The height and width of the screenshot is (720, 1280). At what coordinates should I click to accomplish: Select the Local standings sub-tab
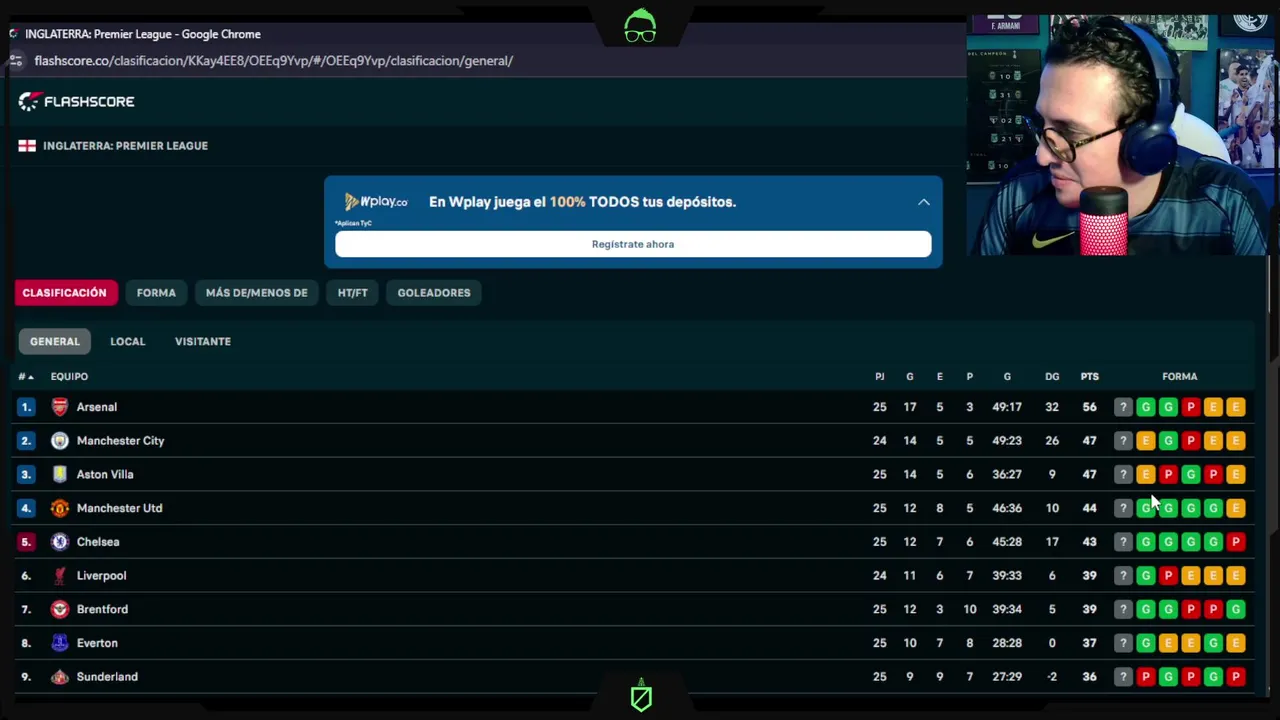click(x=127, y=342)
